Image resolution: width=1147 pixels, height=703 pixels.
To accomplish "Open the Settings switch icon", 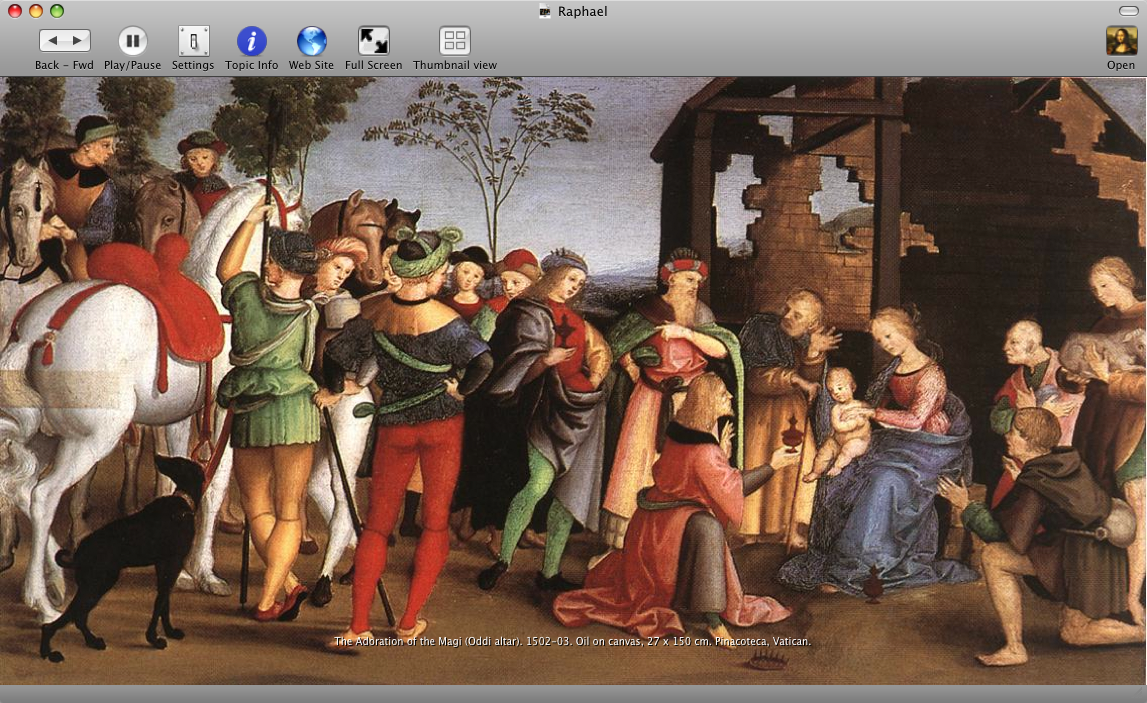I will coord(193,41).
